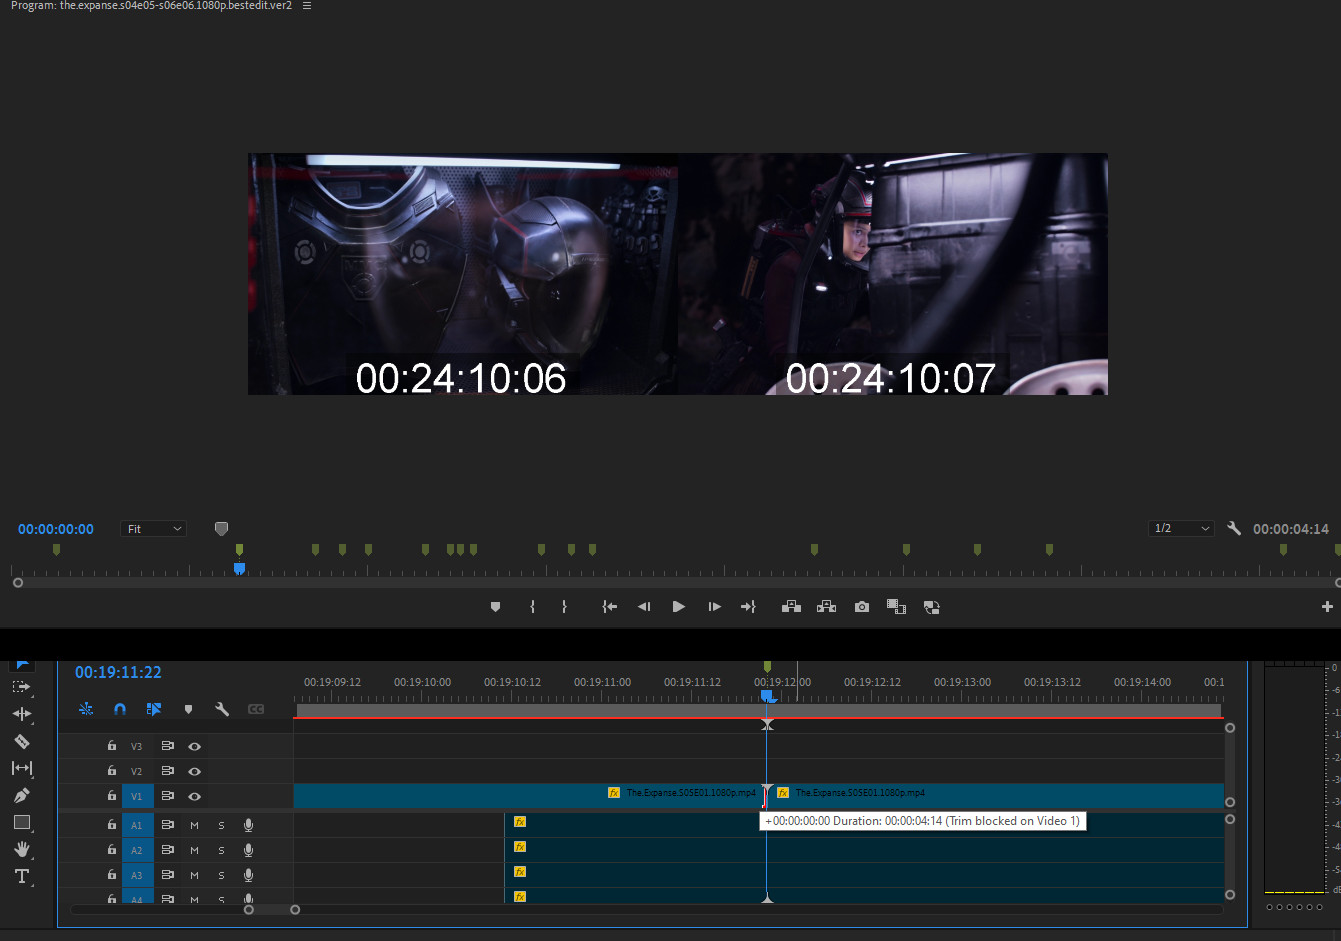Select the Type tool
1341x941 pixels.
(21, 876)
